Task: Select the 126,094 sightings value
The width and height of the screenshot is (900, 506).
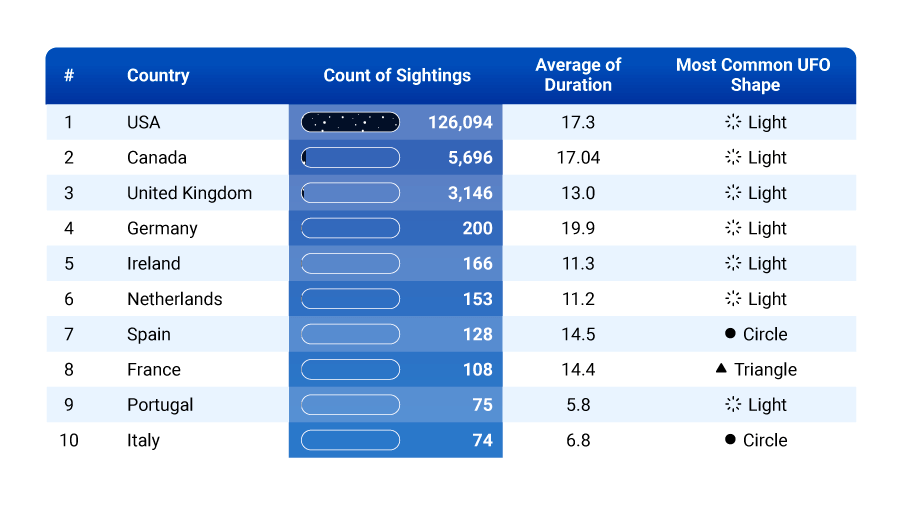Action: (x=460, y=122)
